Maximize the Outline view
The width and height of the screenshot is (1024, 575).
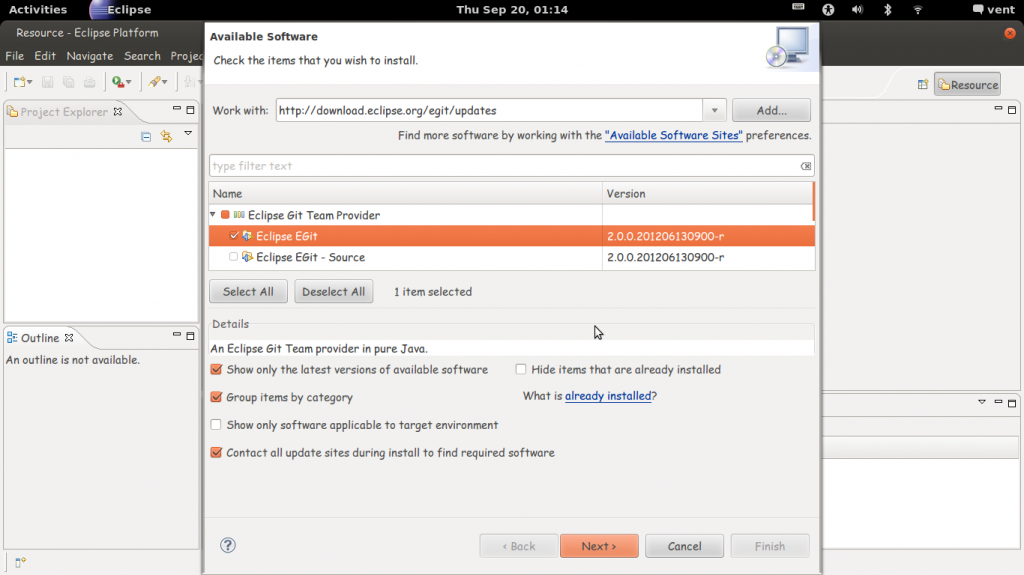click(190, 336)
